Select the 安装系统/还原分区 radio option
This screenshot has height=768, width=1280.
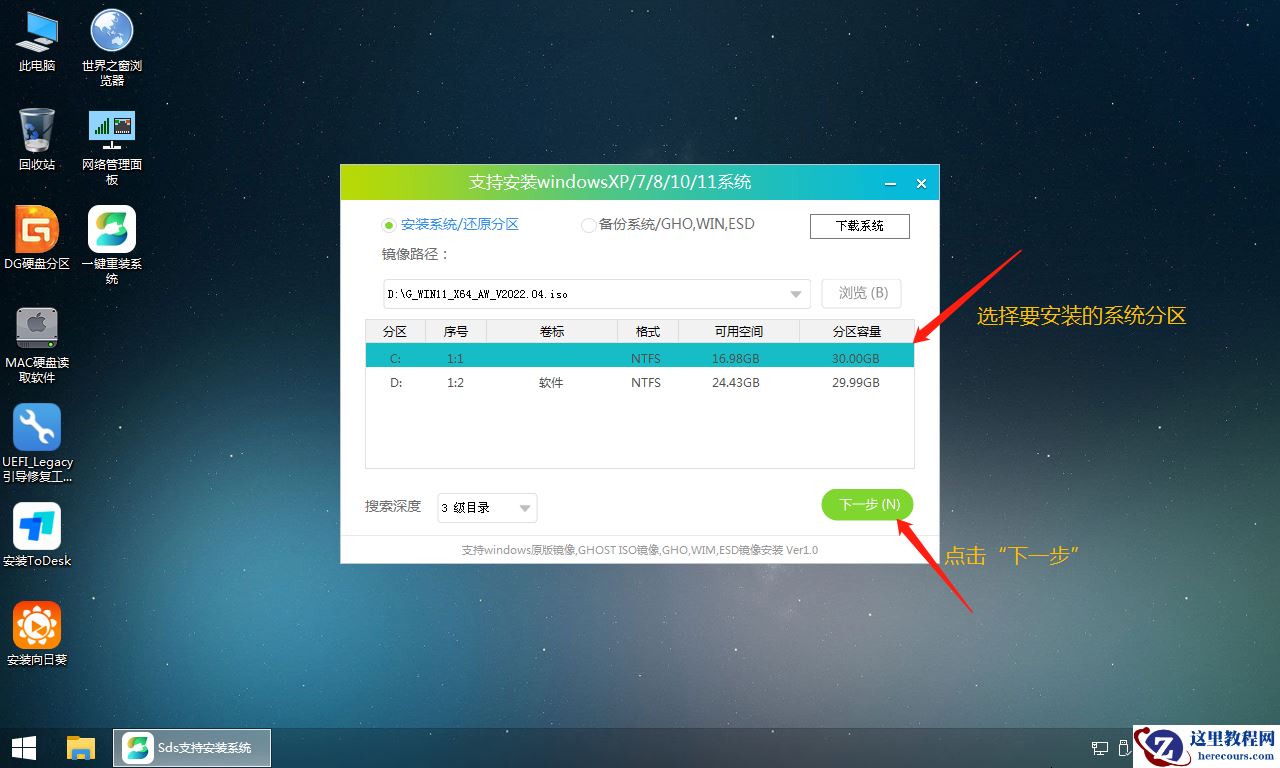[389, 224]
